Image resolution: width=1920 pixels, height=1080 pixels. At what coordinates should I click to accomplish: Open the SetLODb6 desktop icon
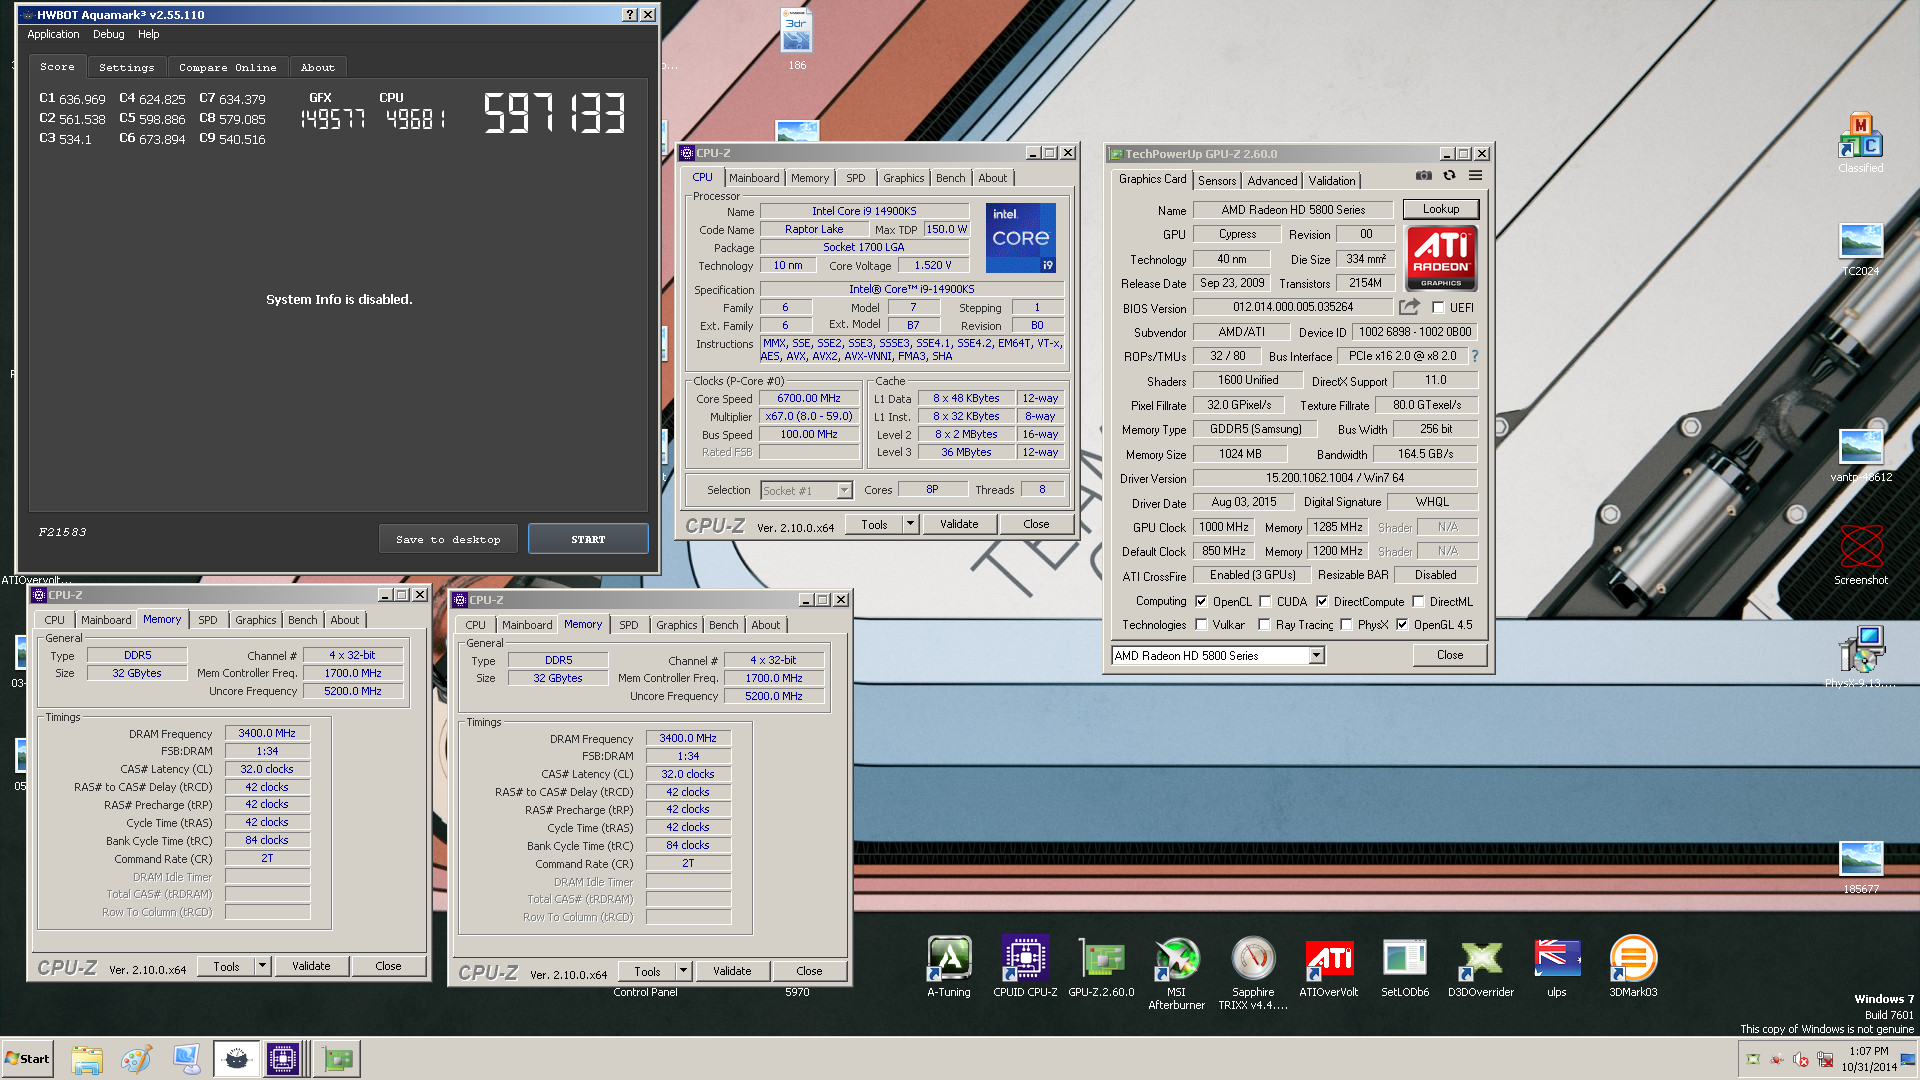(x=1405, y=966)
